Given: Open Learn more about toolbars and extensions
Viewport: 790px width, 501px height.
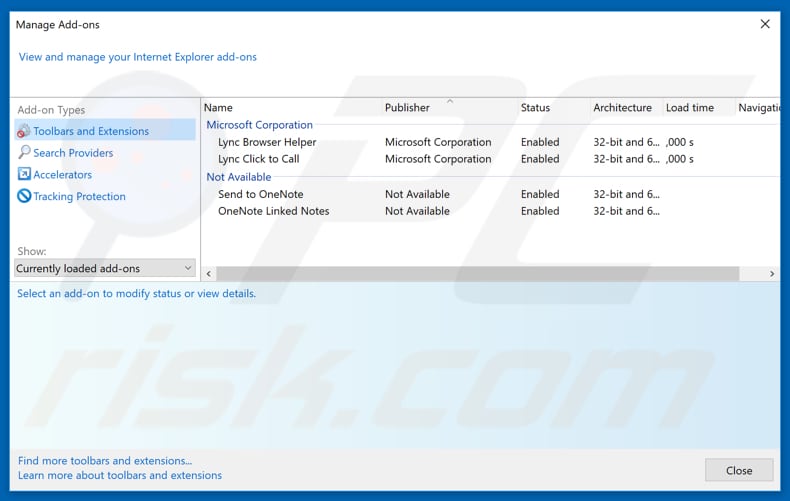Looking at the screenshot, I should click(x=120, y=475).
